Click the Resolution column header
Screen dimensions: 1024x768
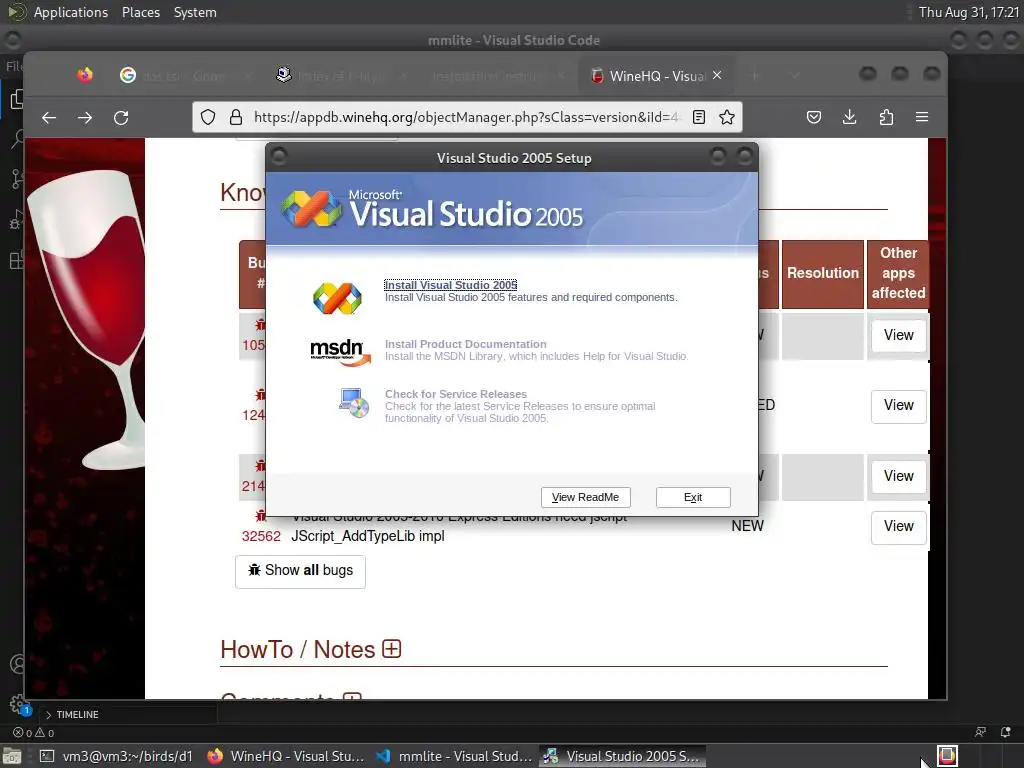point(823,273)
